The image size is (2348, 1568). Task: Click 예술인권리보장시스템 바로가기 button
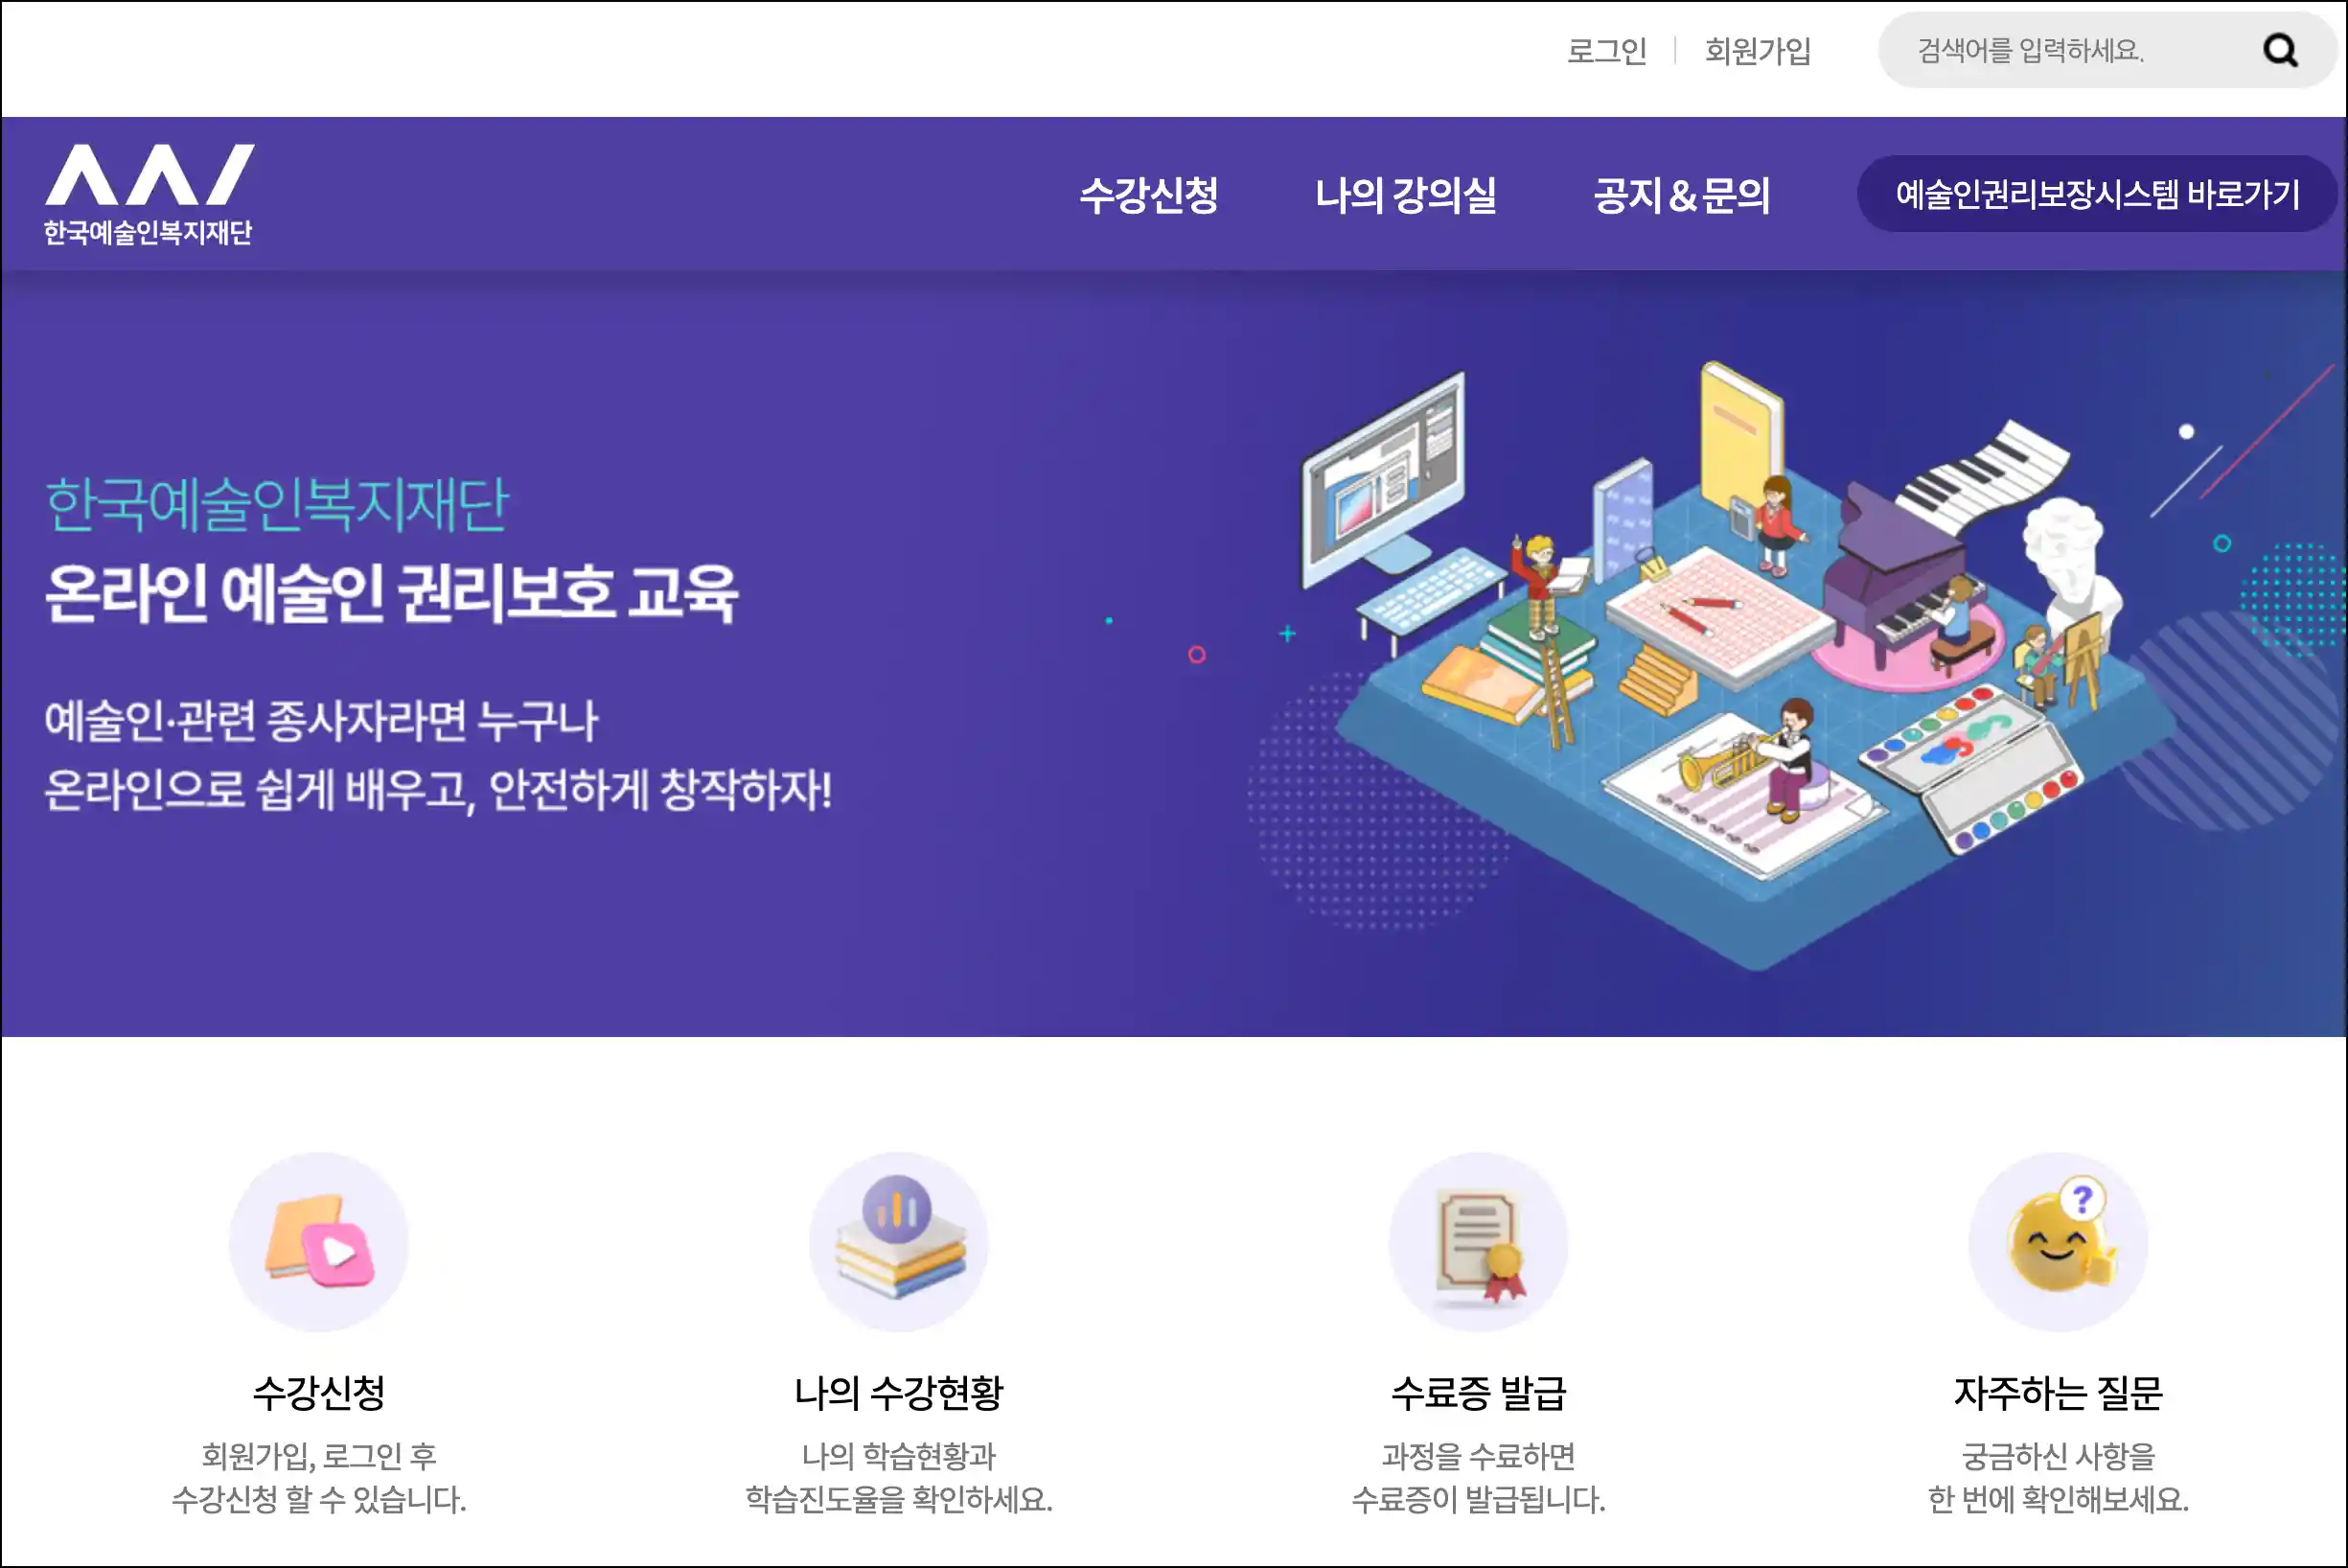(x=2097, y=194)
